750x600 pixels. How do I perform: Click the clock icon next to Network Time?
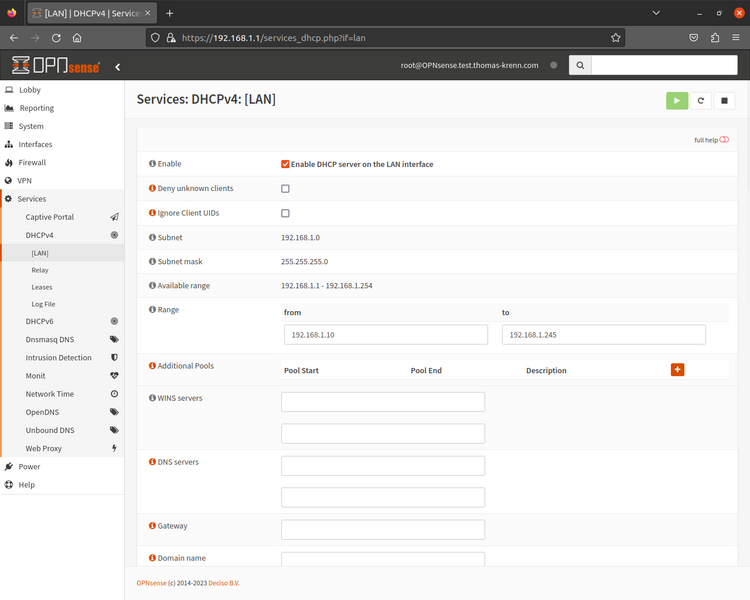pyautogui.click(x=114, y=394)
